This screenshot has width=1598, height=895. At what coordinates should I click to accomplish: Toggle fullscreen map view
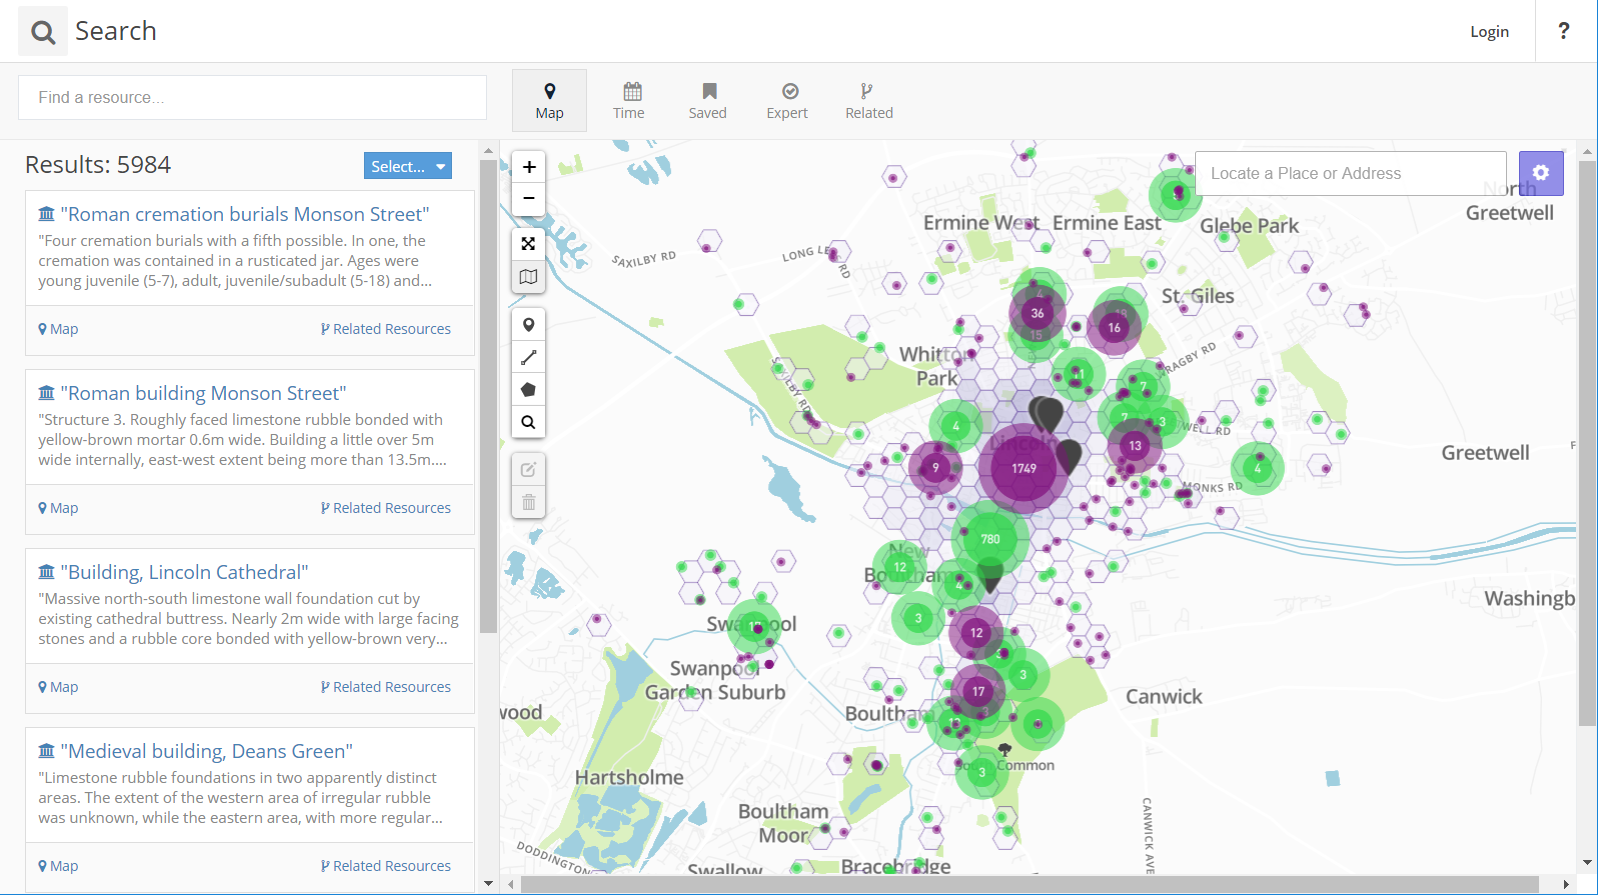pos(529,244)
